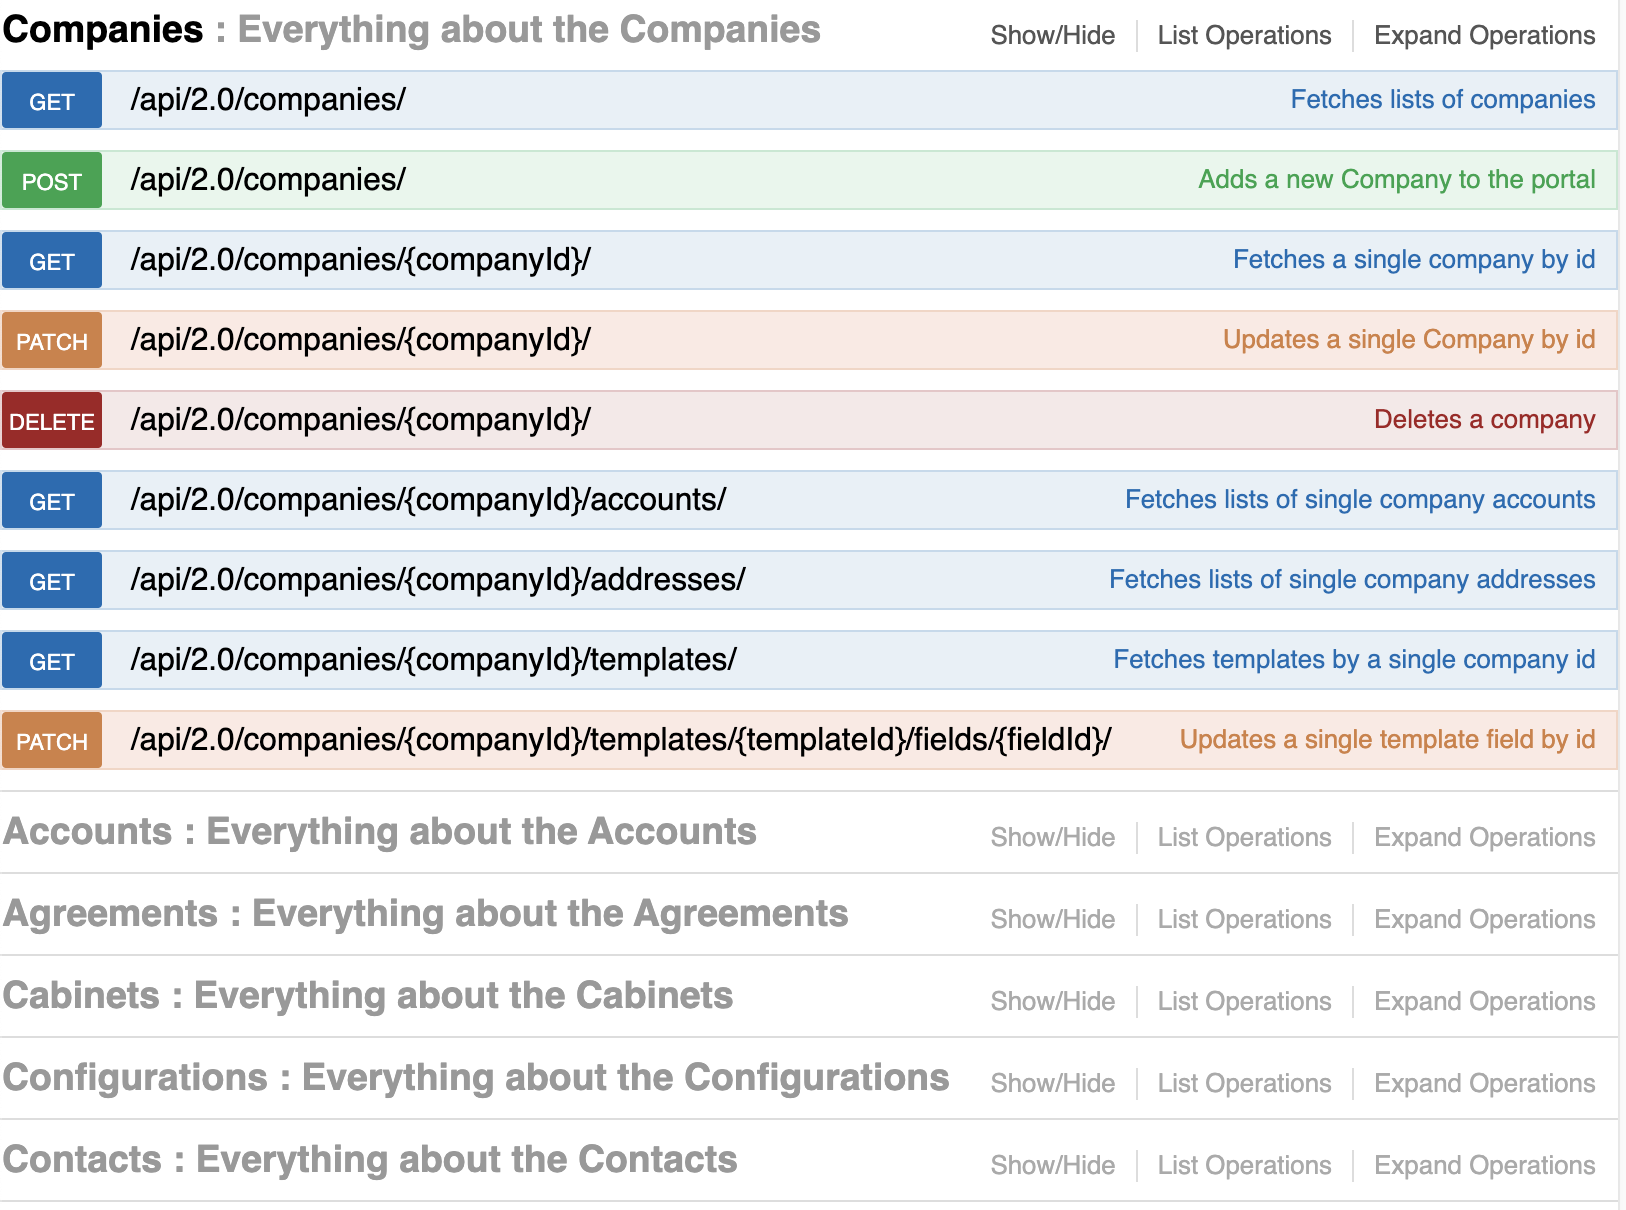Click the GET badge for /api/2.0/companies/
This screenshot has width=1626, height=1210.
click(52, 101)
